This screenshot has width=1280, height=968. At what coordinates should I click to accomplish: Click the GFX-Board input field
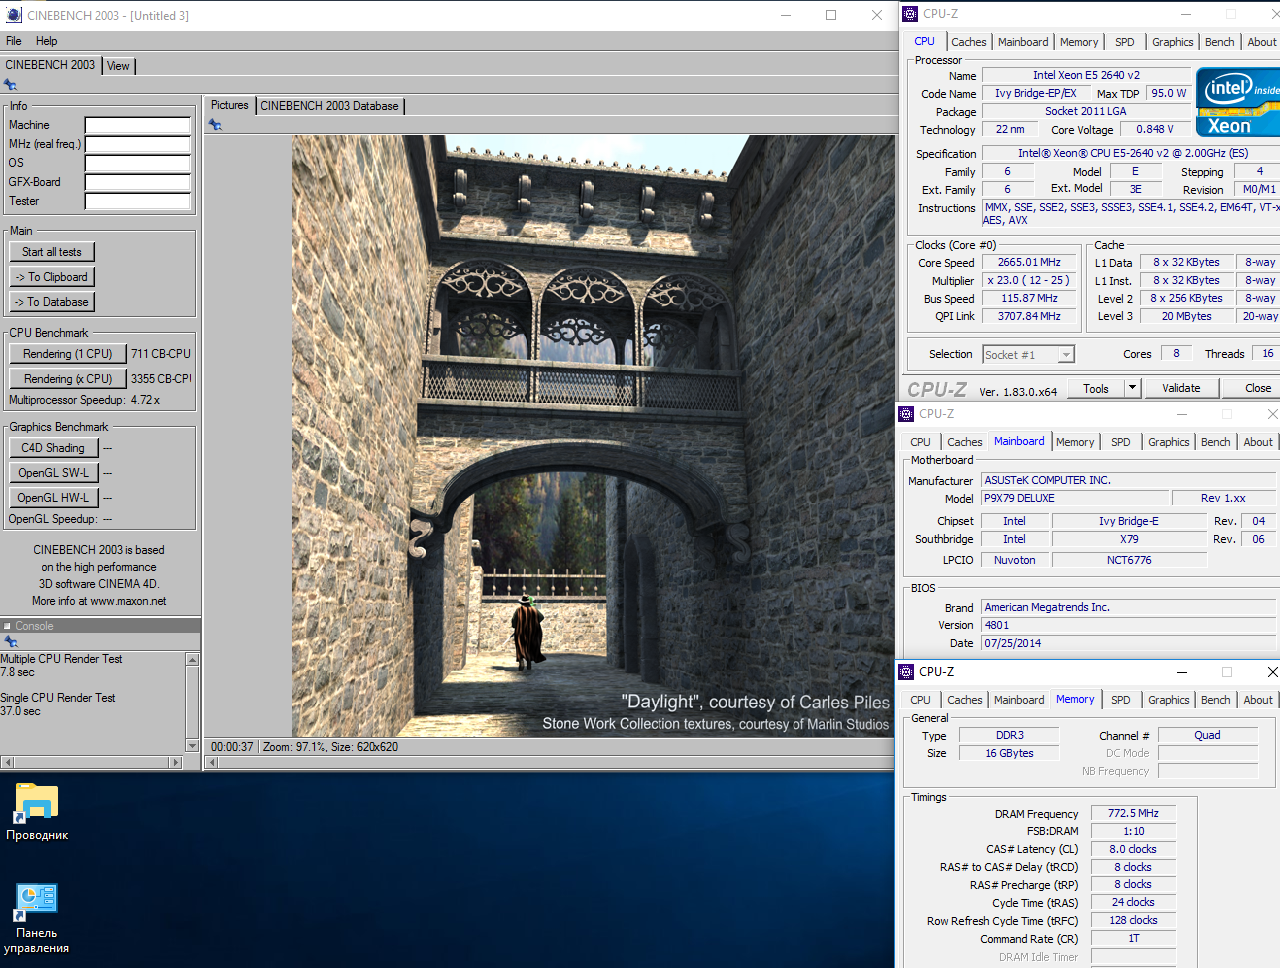137,182
